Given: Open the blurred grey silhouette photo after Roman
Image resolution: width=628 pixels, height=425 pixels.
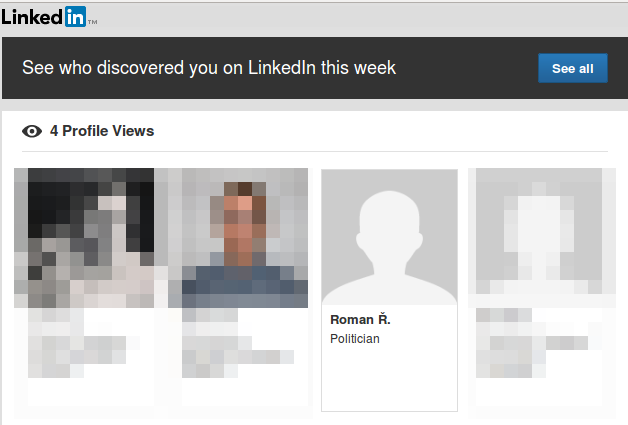Looking at the screenshot, I should [541, 237].
